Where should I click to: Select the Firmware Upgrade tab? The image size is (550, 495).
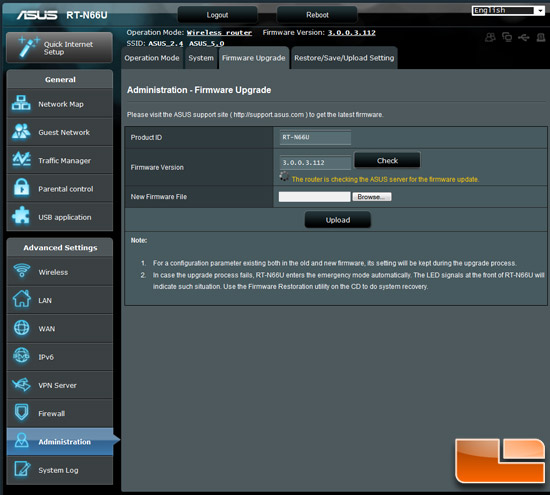(x=254, y=58)
